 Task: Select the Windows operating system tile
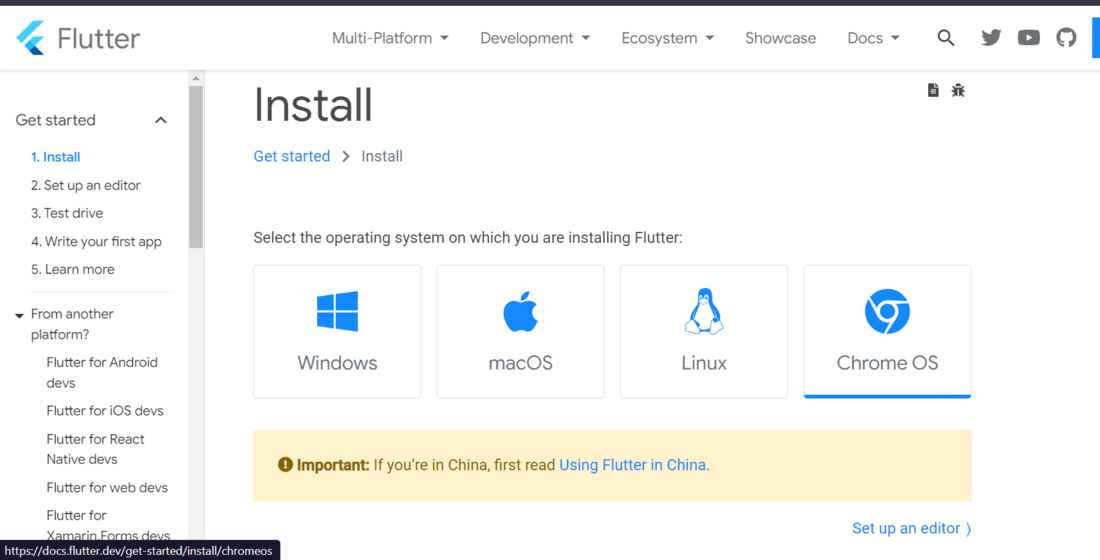pyautogui.click(x=337, y=331)
